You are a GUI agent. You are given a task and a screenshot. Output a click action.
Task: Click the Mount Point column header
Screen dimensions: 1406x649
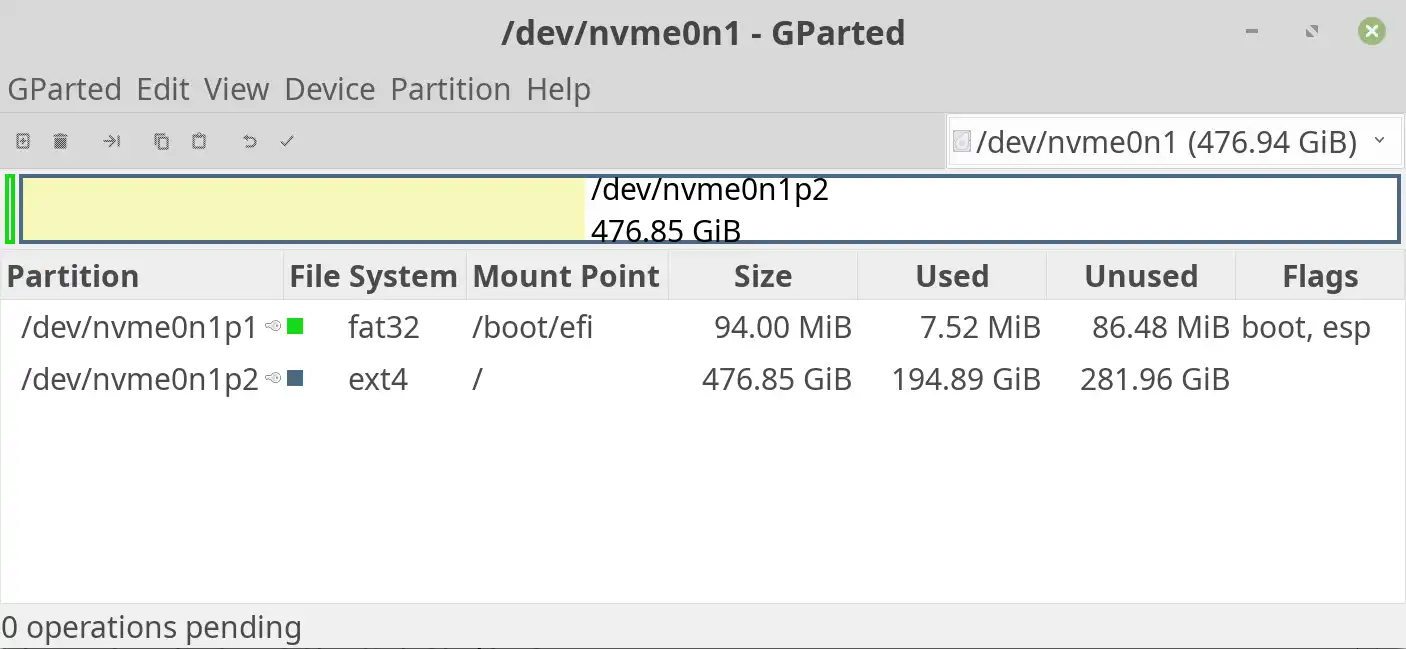point(566,276)
